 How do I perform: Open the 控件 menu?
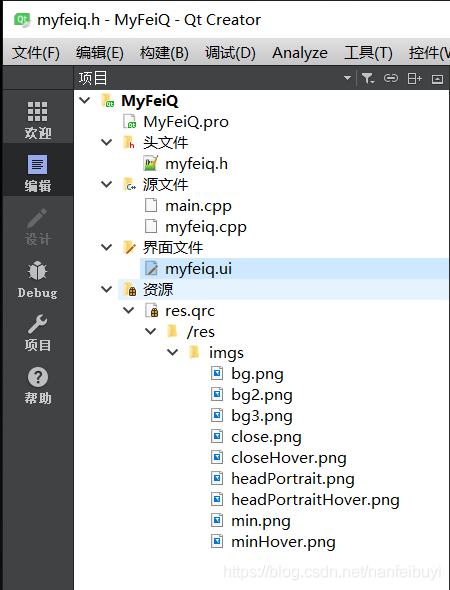(429, 53)
